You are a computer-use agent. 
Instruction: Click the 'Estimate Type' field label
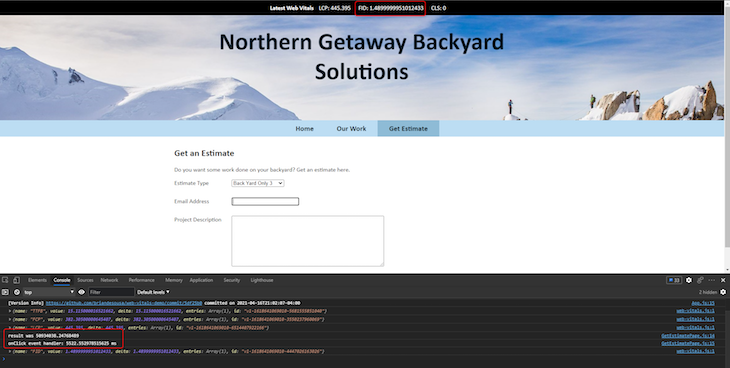191,183
